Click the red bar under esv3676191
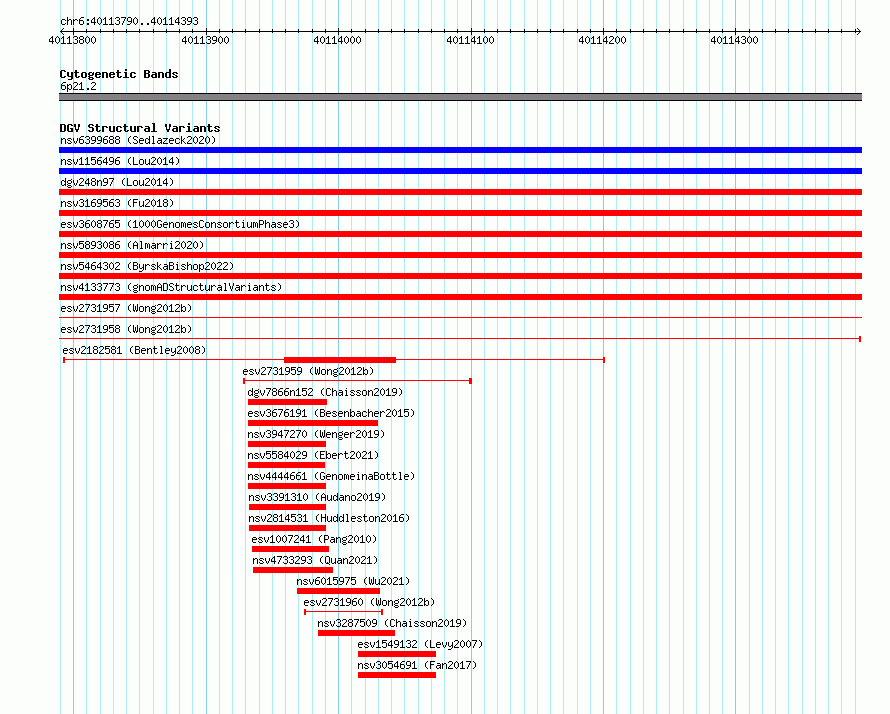This screenshot has width=890, height=714. tap(313, 423)
